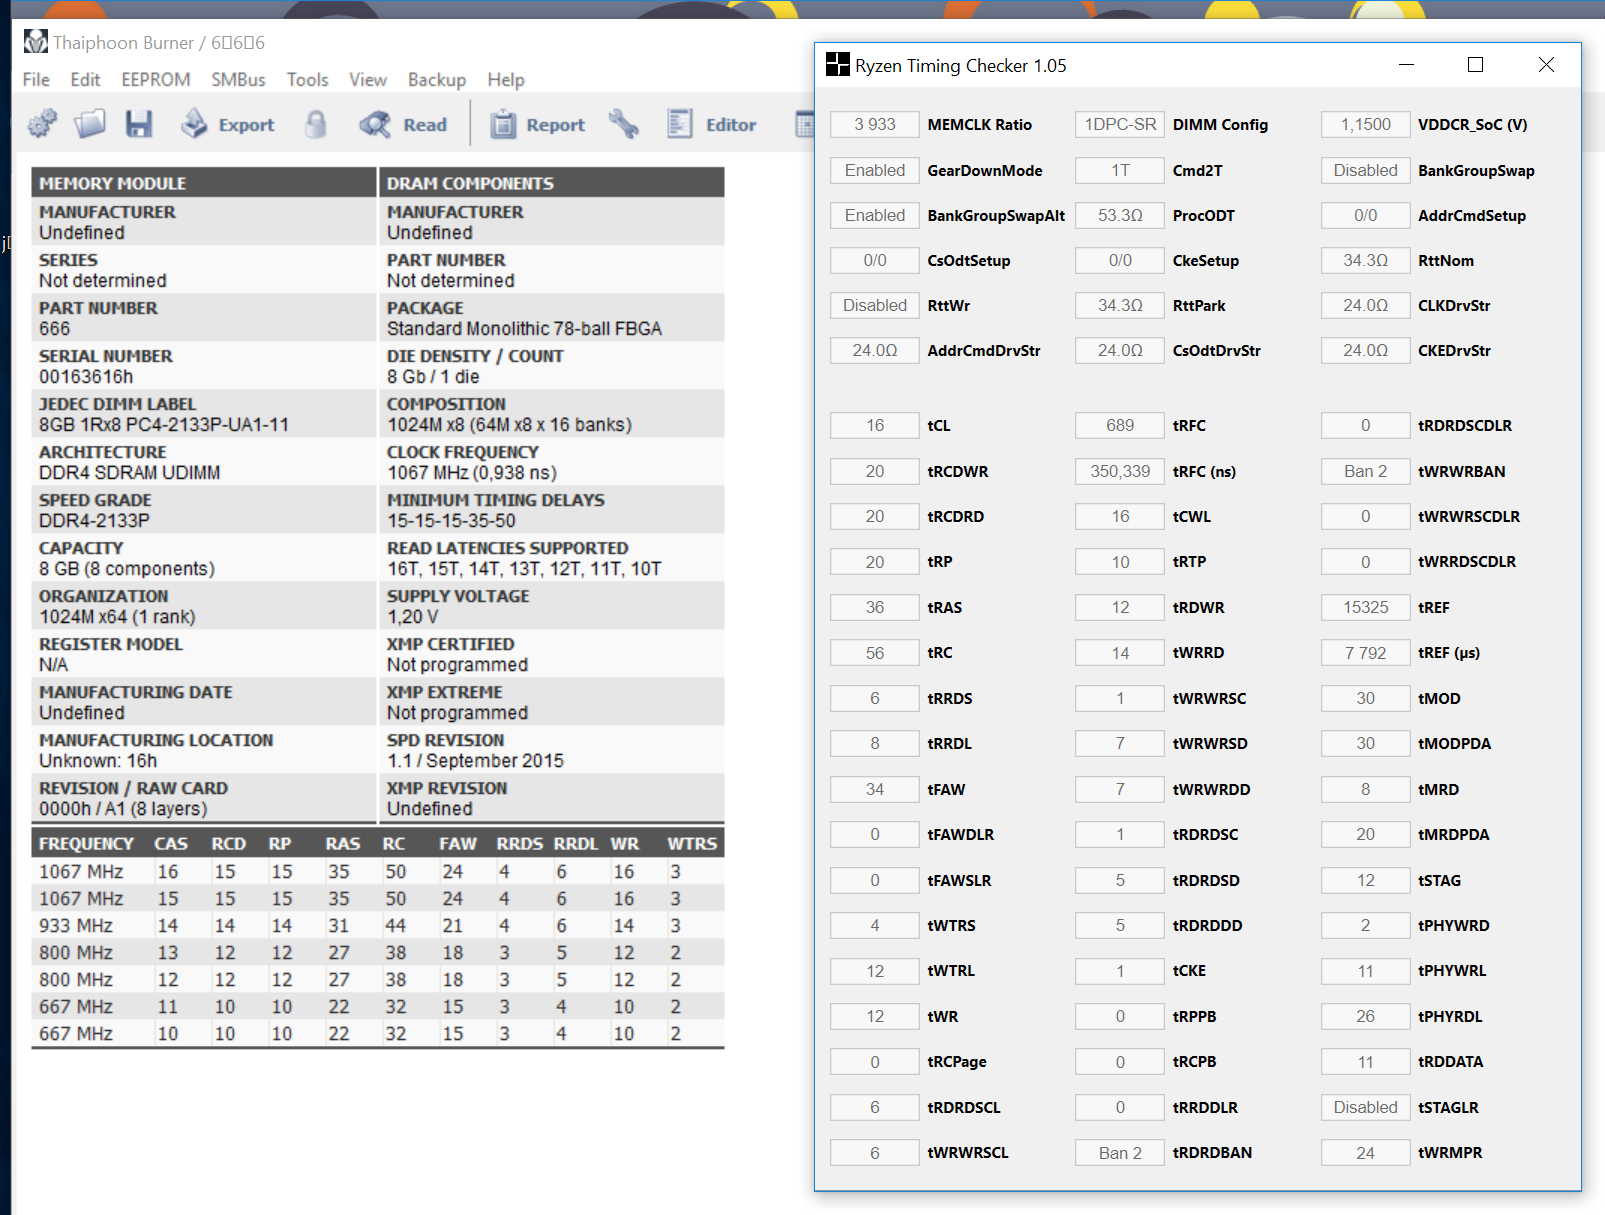This screenshot has width=1605, height=1215.
Task: Click the serial number '00163616h'
Action: [x=86, y=377]
